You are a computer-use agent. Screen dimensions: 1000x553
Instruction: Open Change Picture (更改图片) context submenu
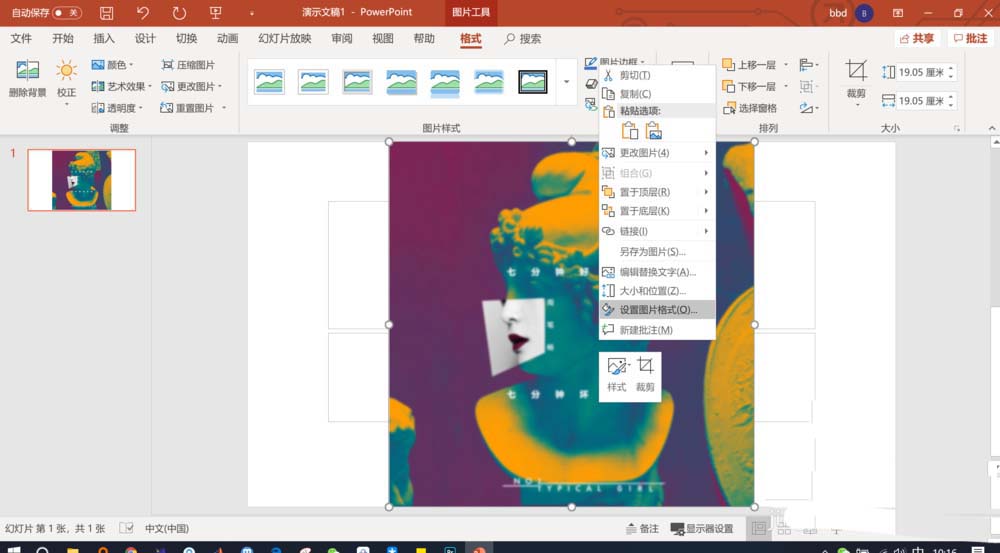click(657, 152)
